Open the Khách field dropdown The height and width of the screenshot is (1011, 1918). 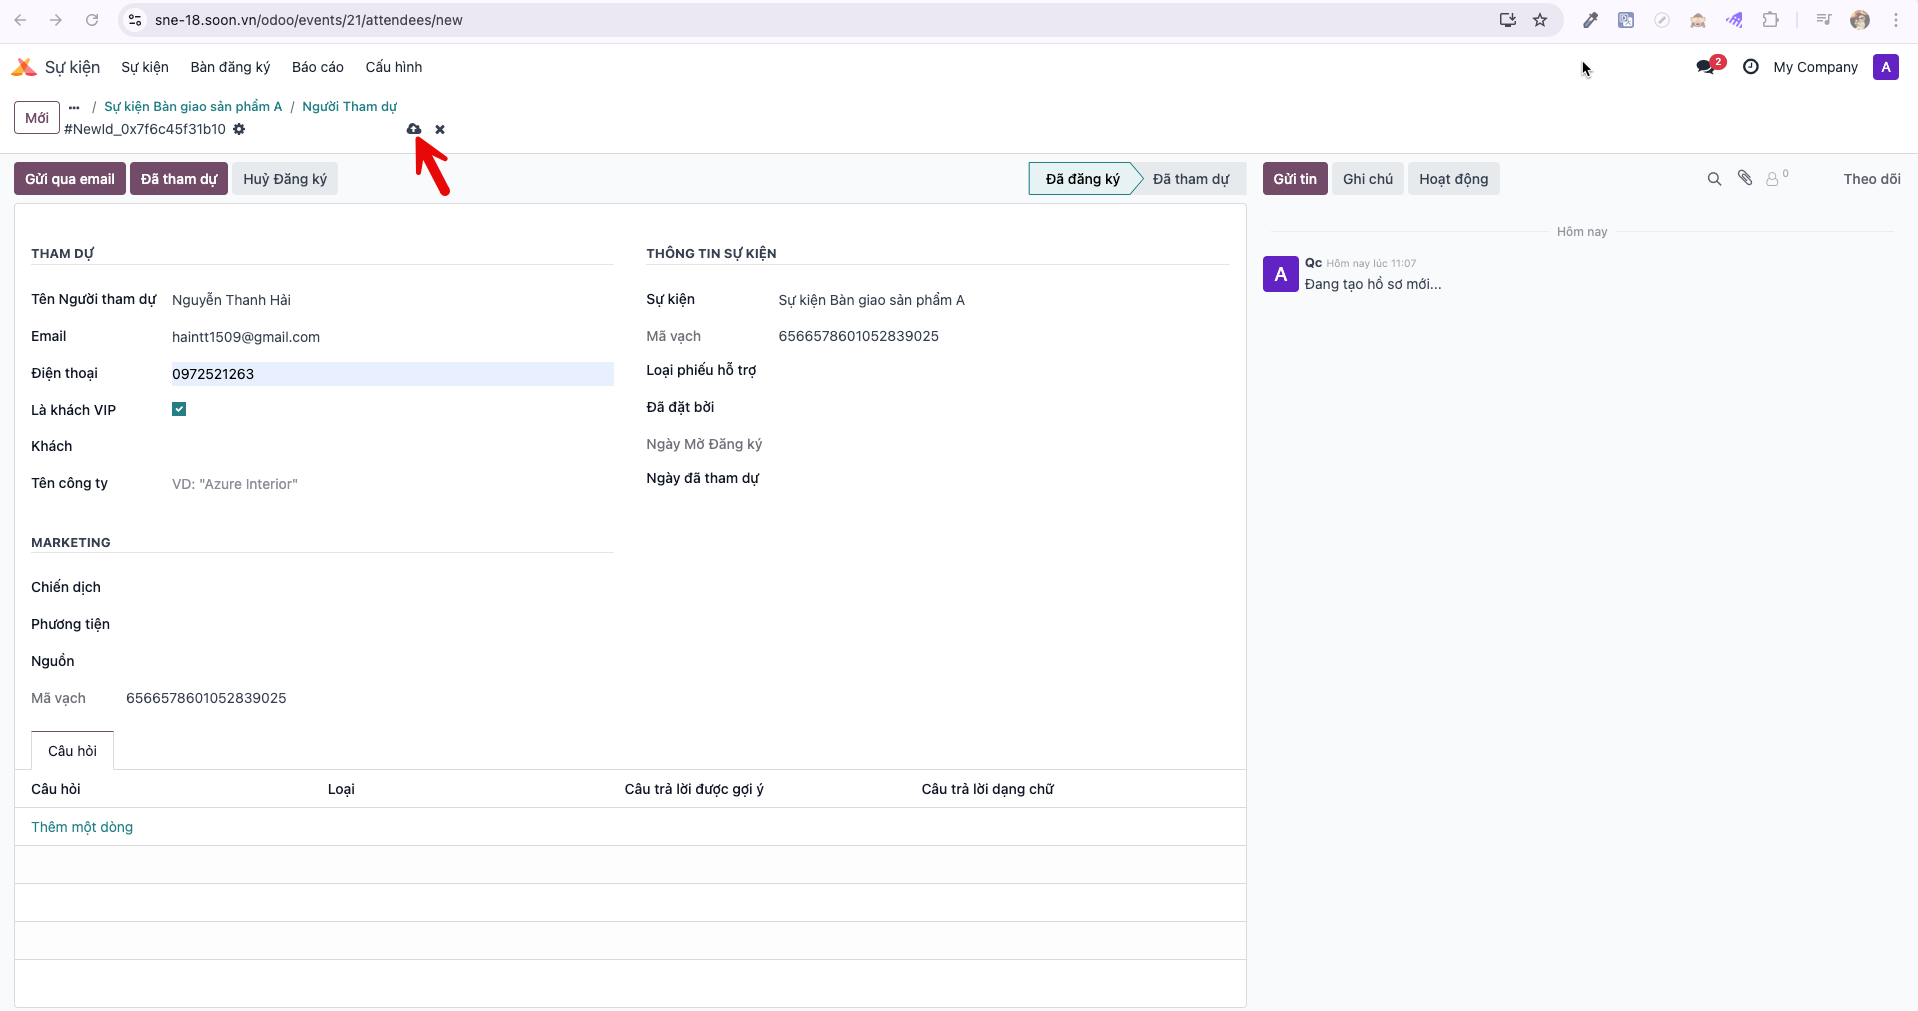point(392,446)
